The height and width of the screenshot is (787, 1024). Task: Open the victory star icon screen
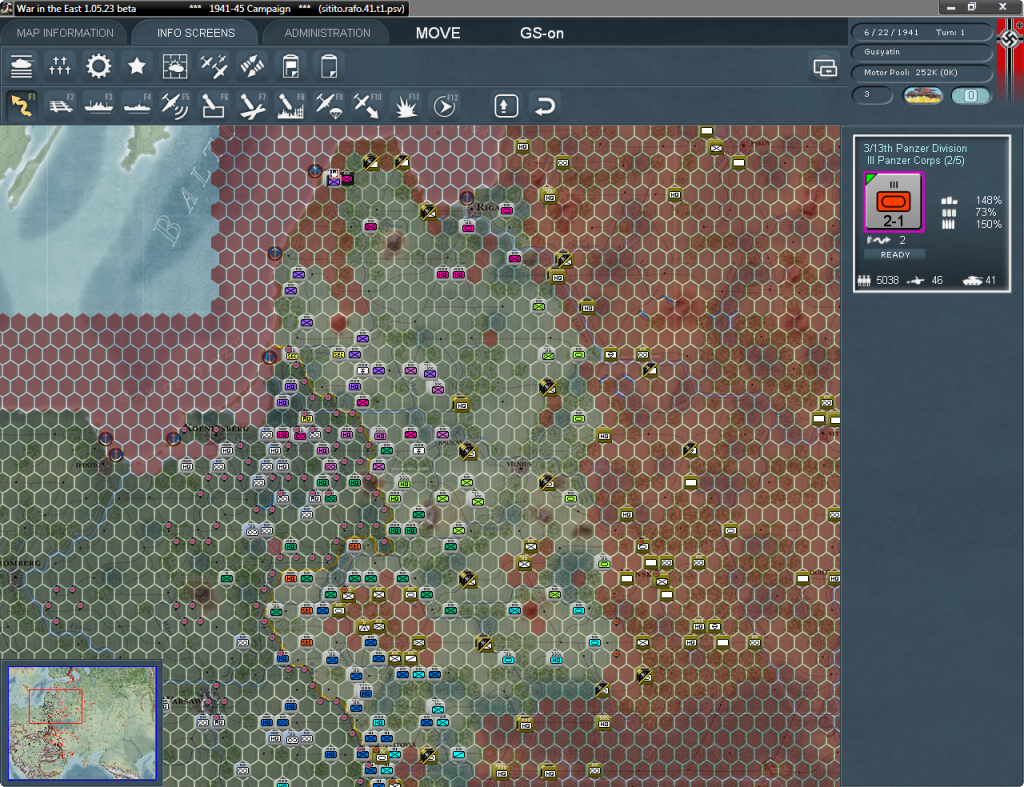point(136,66)
